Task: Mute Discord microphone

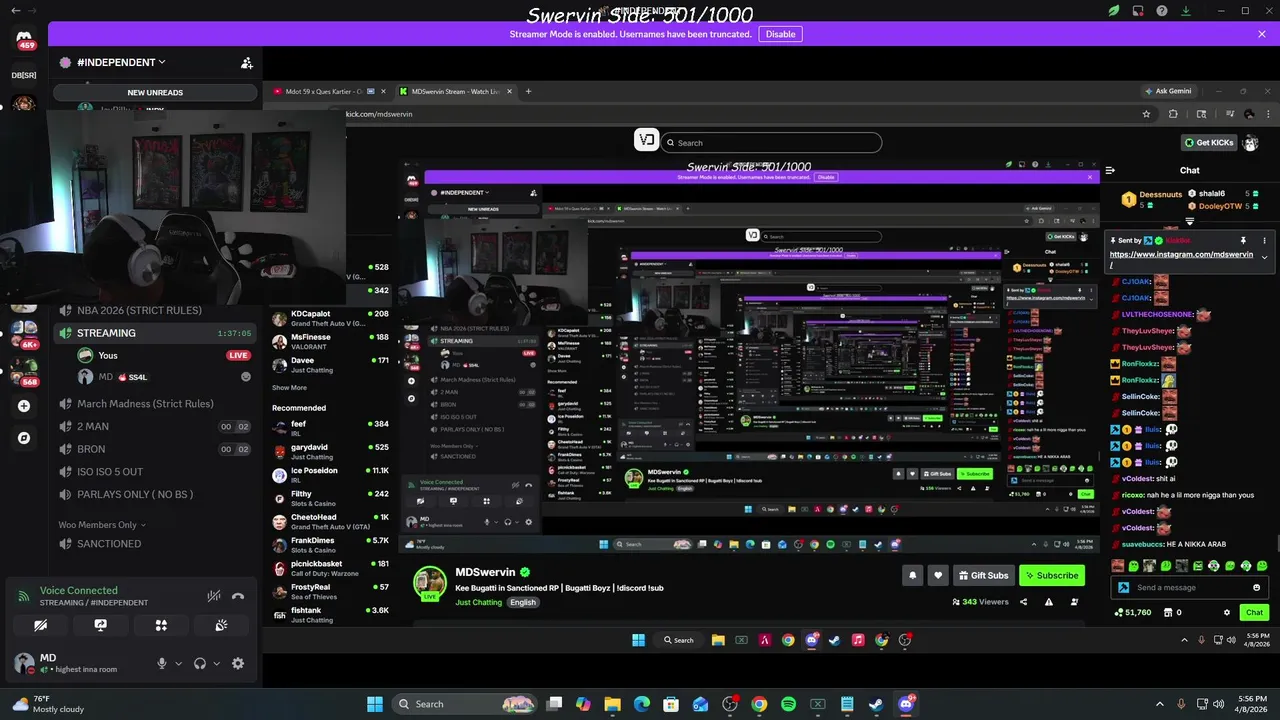Action: coord(162,663)
